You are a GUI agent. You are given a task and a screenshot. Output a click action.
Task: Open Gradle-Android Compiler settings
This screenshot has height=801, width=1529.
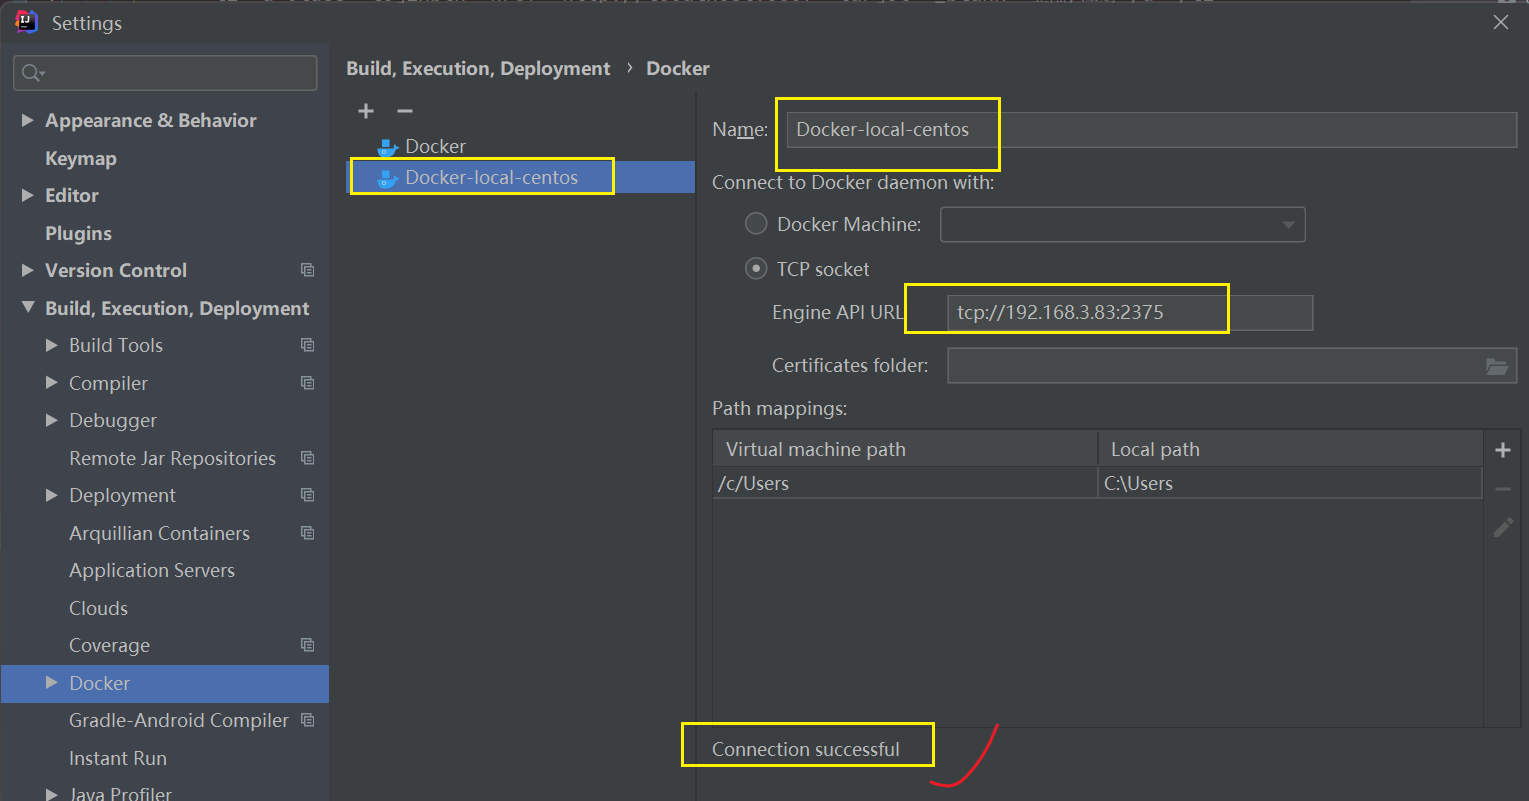(x=179, y=720)
